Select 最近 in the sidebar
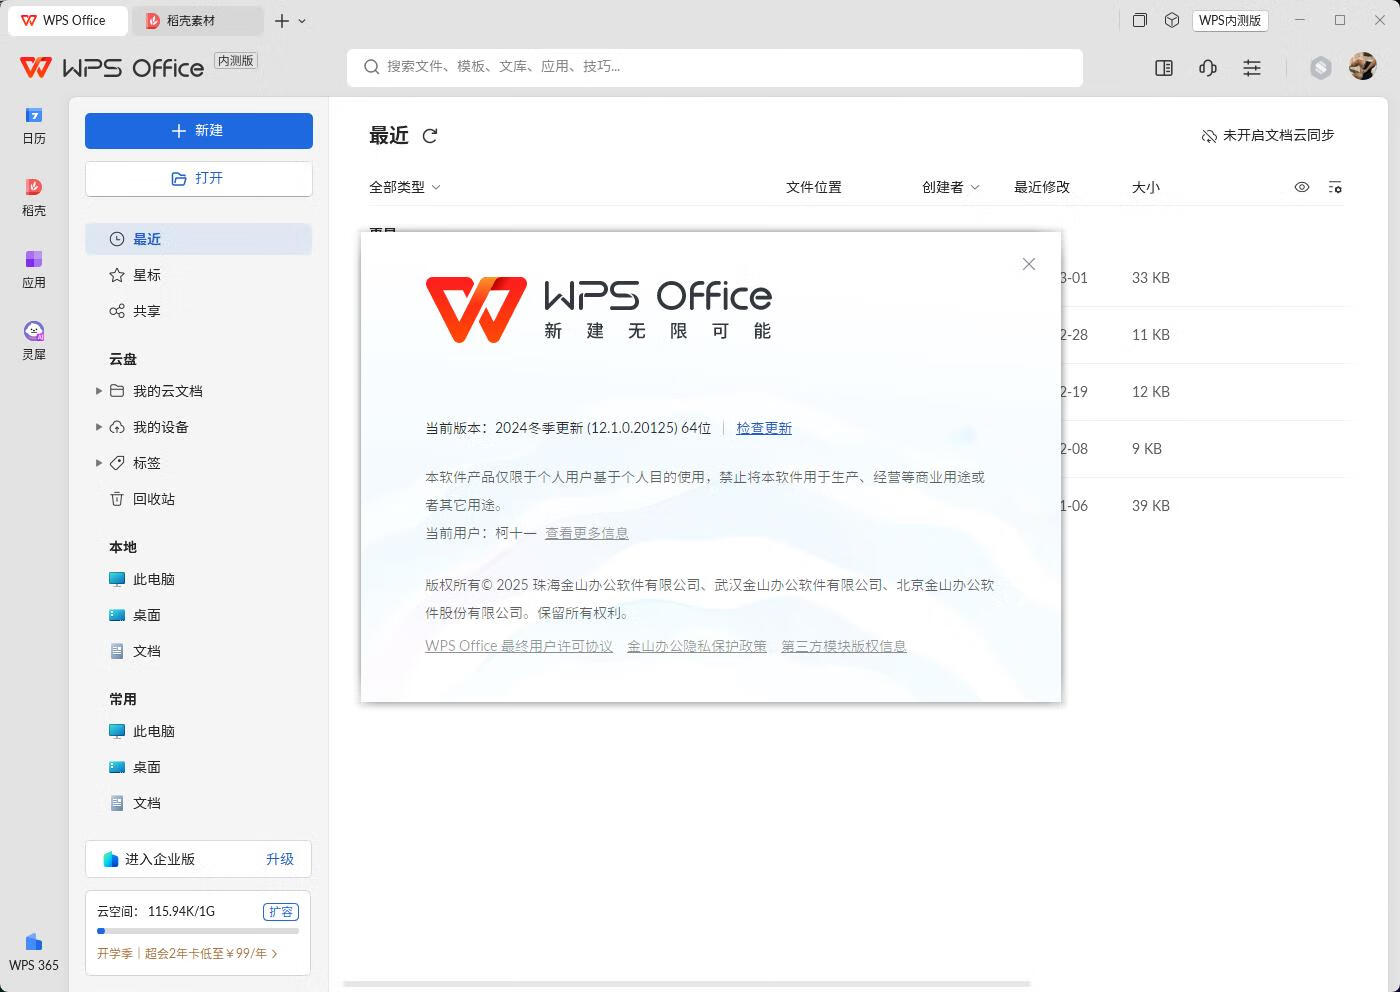The width and height of the screenshot is (1400, 992). click(199, 239)
